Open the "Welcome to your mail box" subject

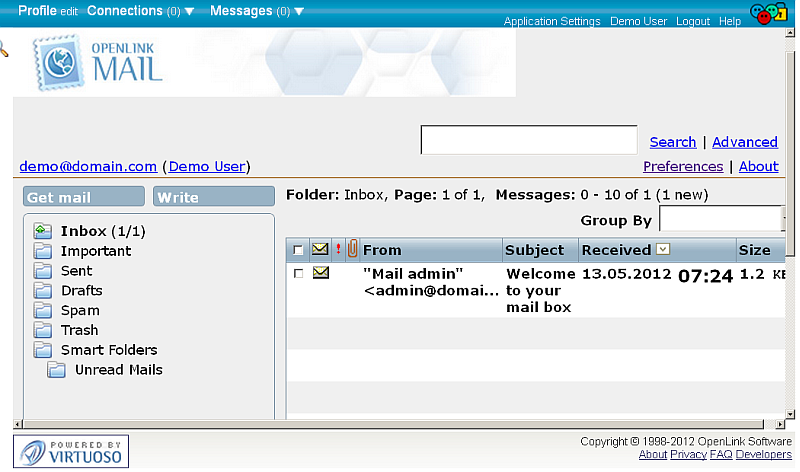click(x=540, y=290)
